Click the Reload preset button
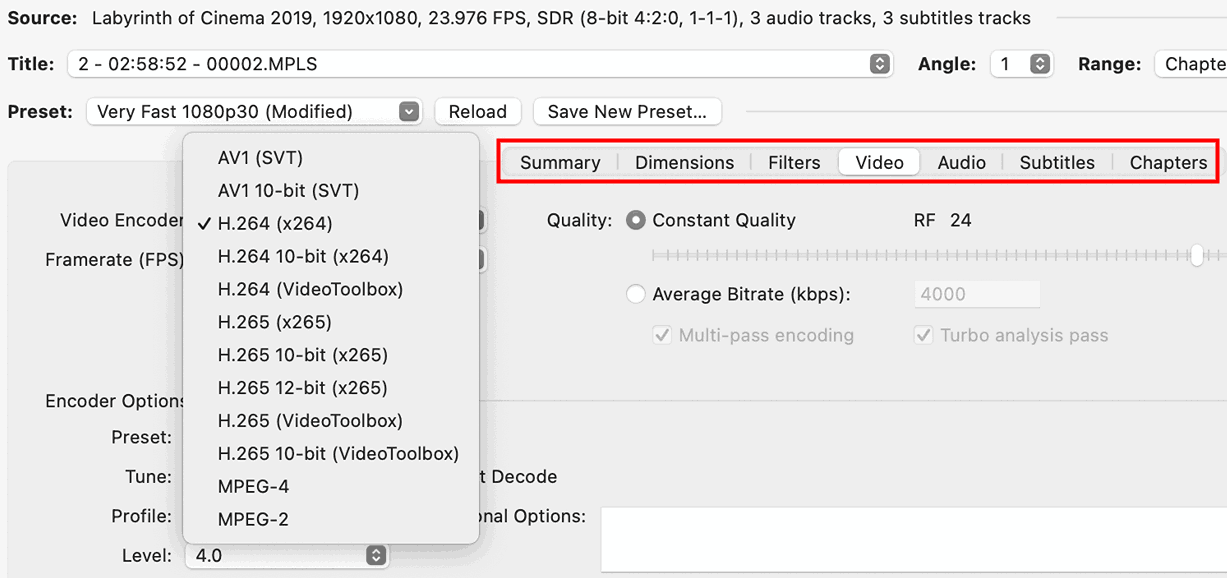The height and width of the screenshot is (578, 1227). pyautogui.click(x=477, y=112)
